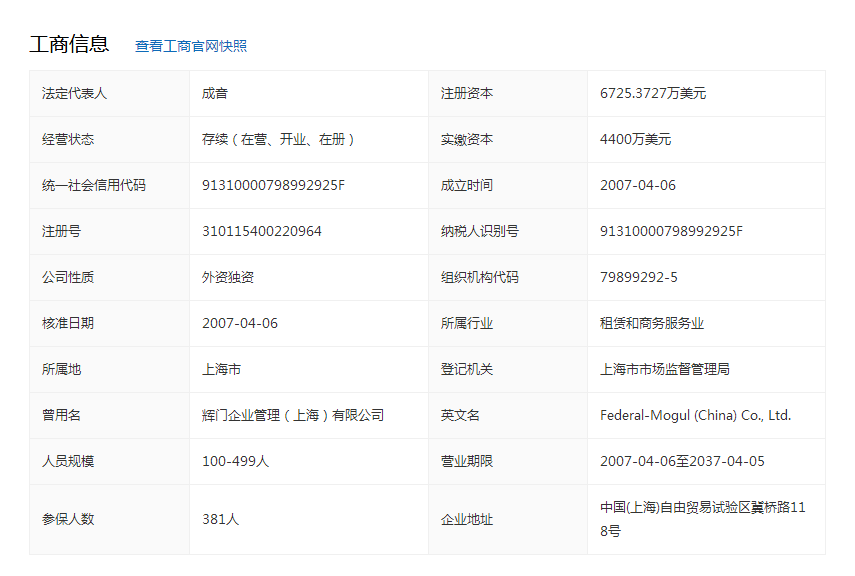
Task: Click the 所属地 label
Action: pyautogui.click(x=61, y=369)
